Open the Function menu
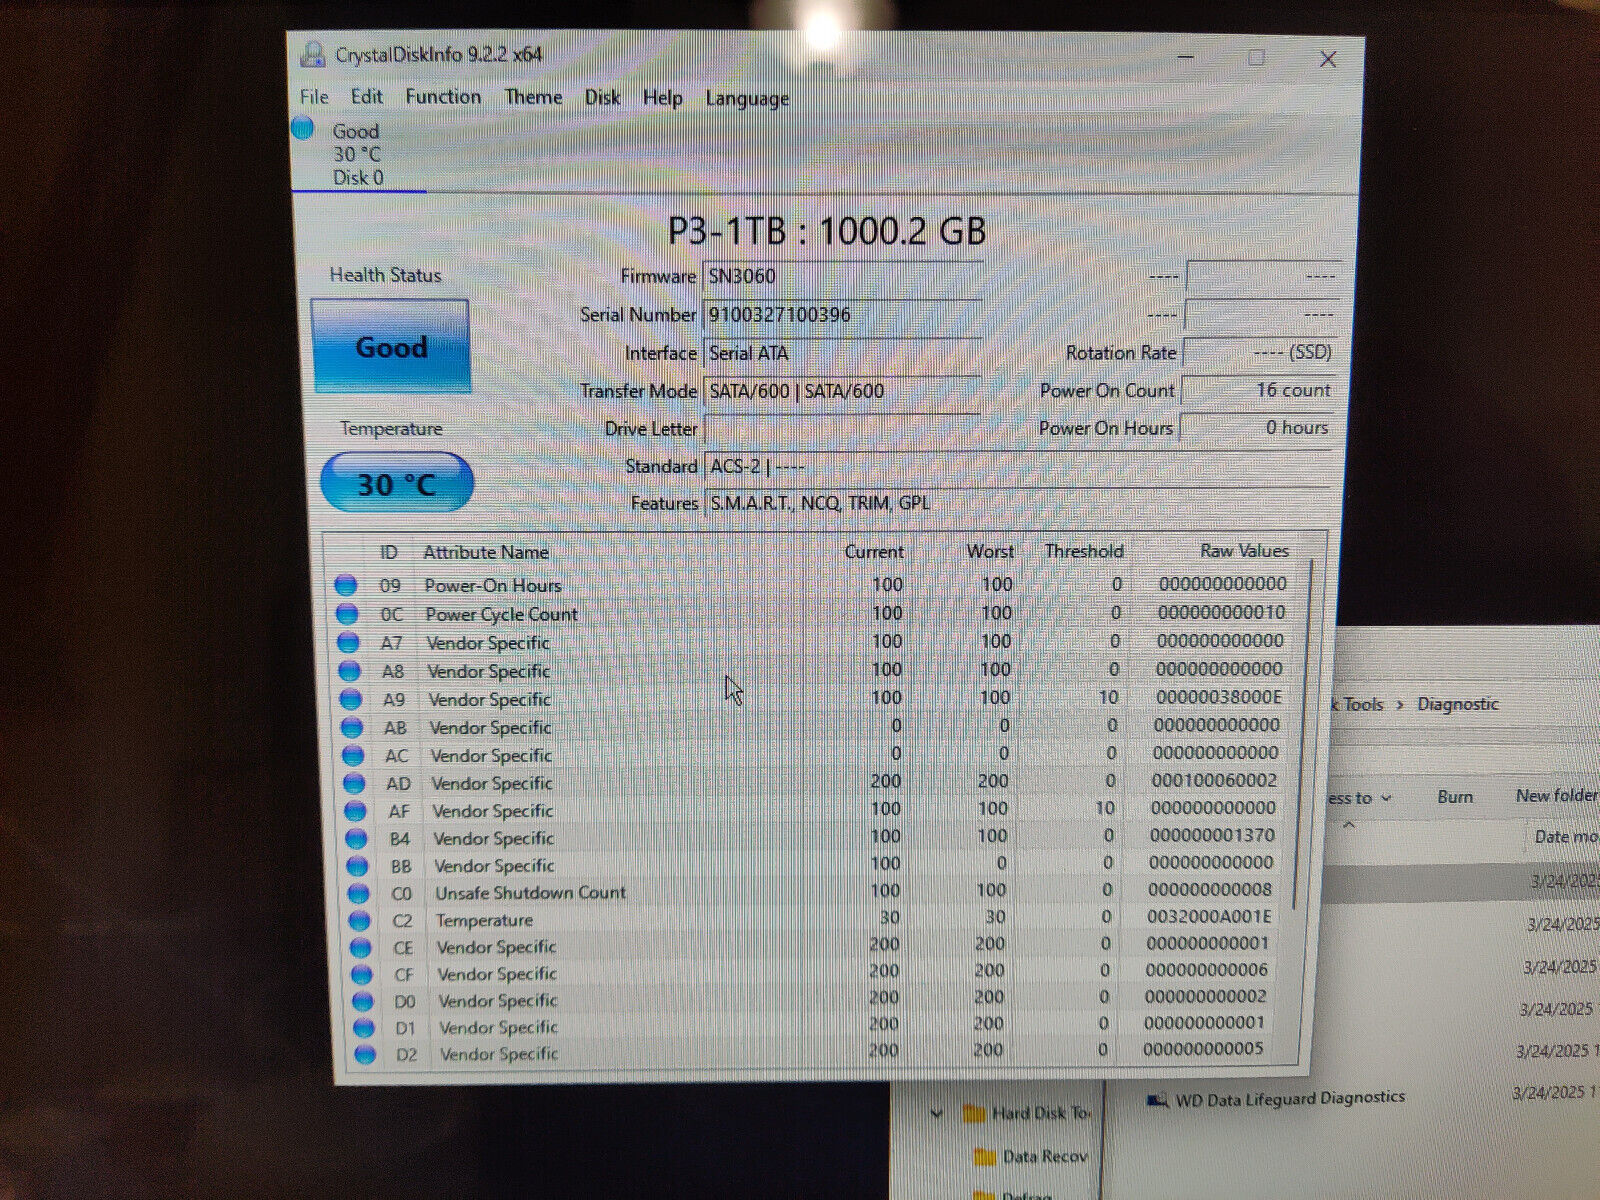 coord(443,96)
